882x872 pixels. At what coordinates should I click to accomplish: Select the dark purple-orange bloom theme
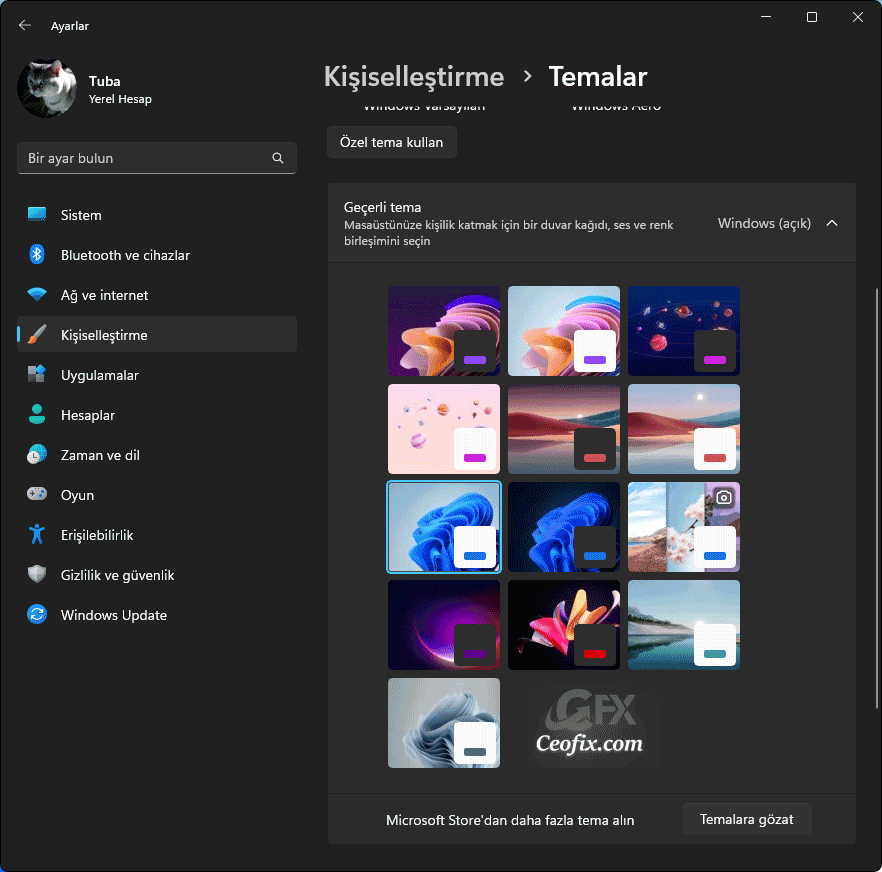click(x=444, y=331)
